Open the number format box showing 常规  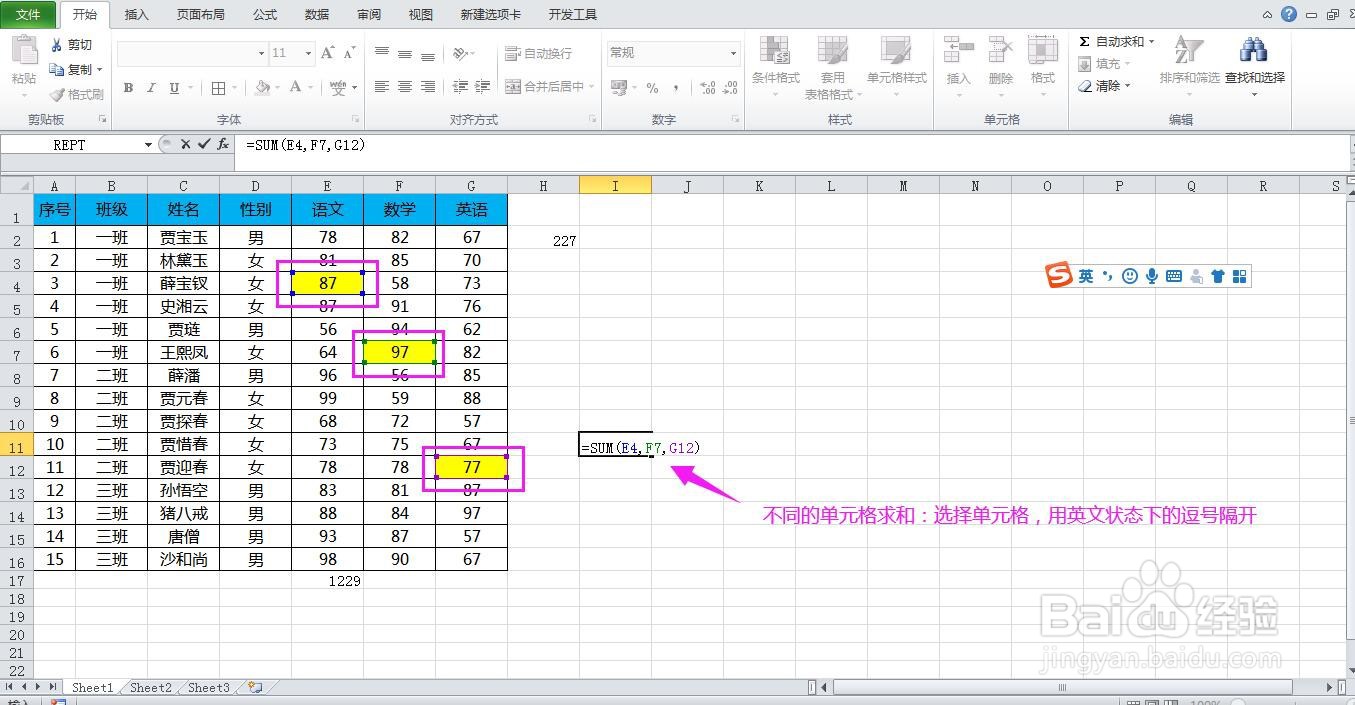coord(672,53)
